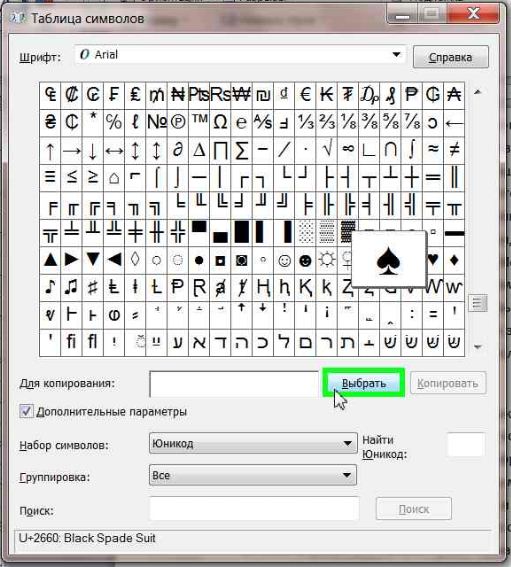Select the trademark ™ character
Screen dimensions: 511x567
coord(199,123)
